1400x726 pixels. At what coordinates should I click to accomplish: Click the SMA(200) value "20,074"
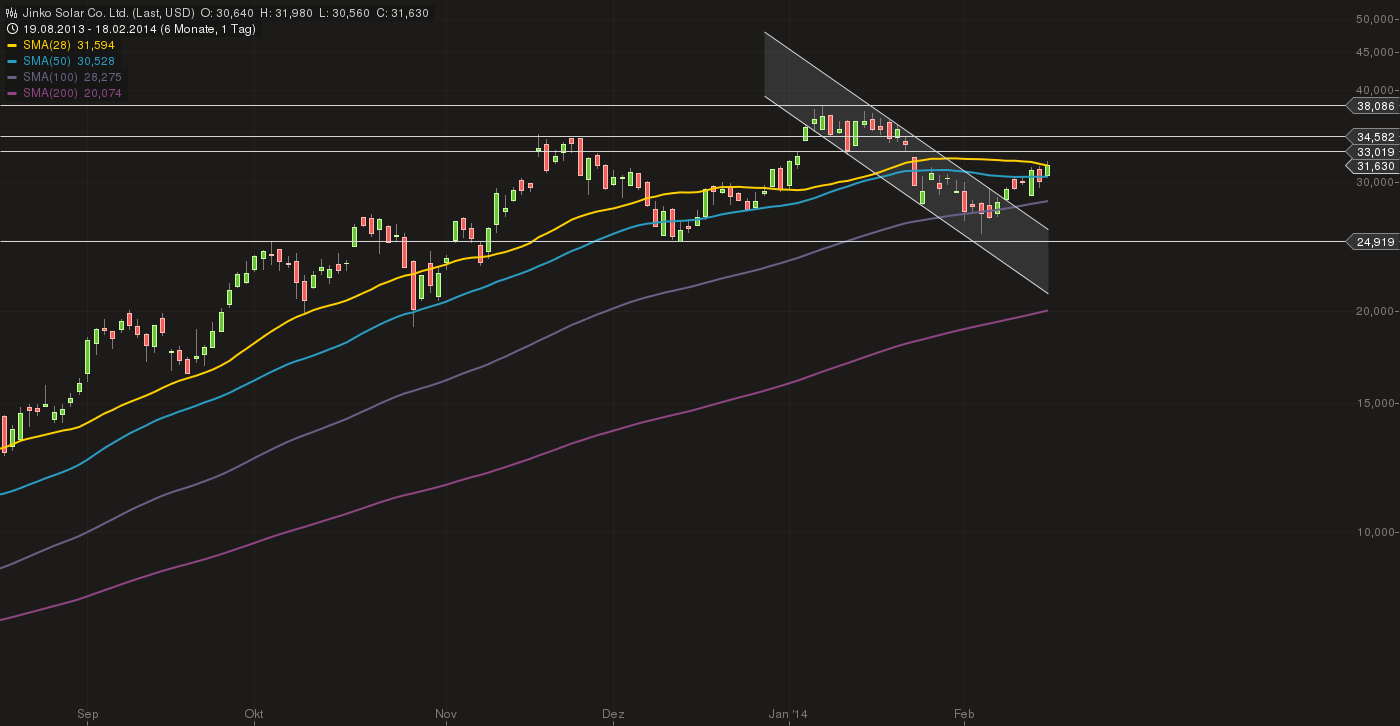pyautogui.click(x=103, y=93)
